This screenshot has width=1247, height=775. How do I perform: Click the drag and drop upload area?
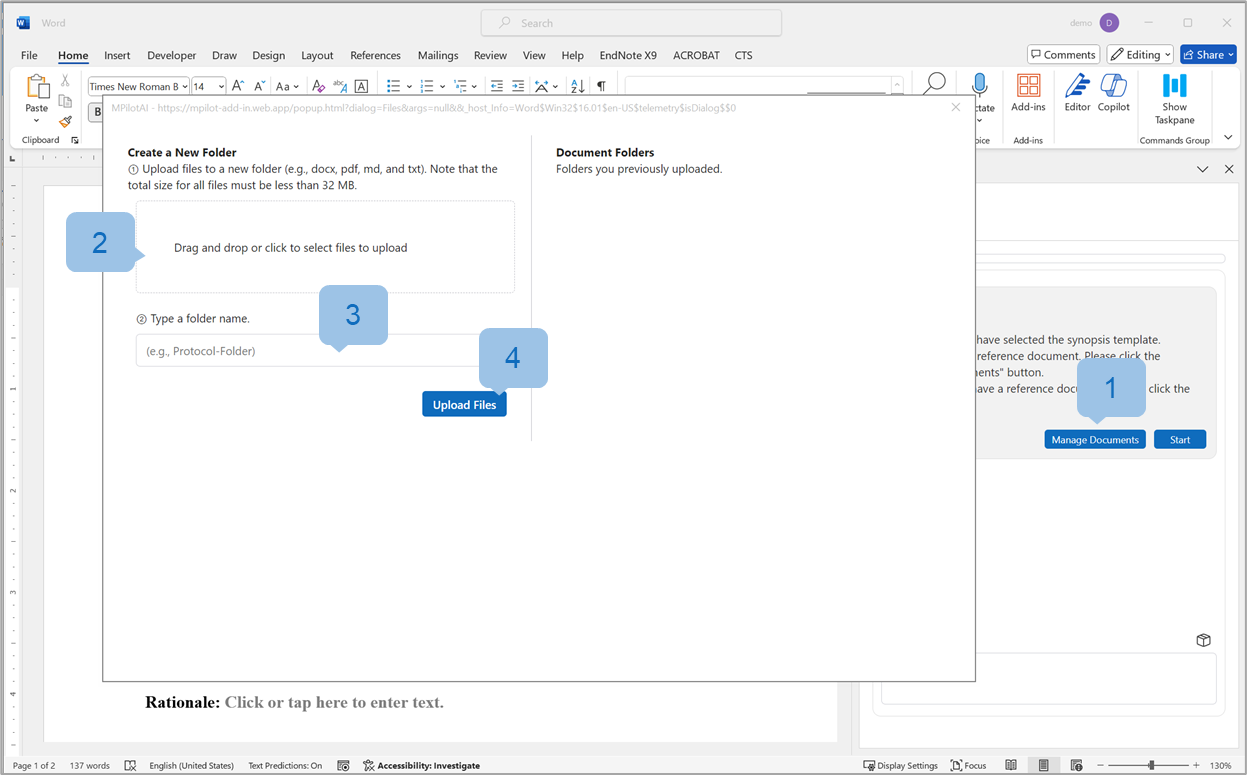pos(325,247)
